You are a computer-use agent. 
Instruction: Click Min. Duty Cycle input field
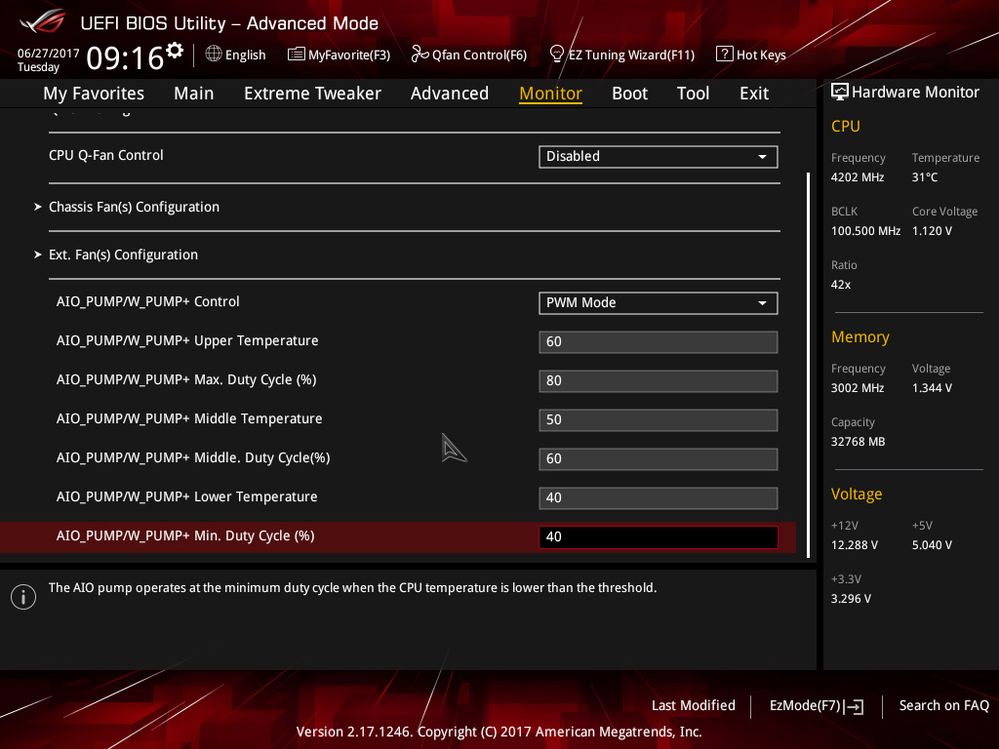[658, 537]
